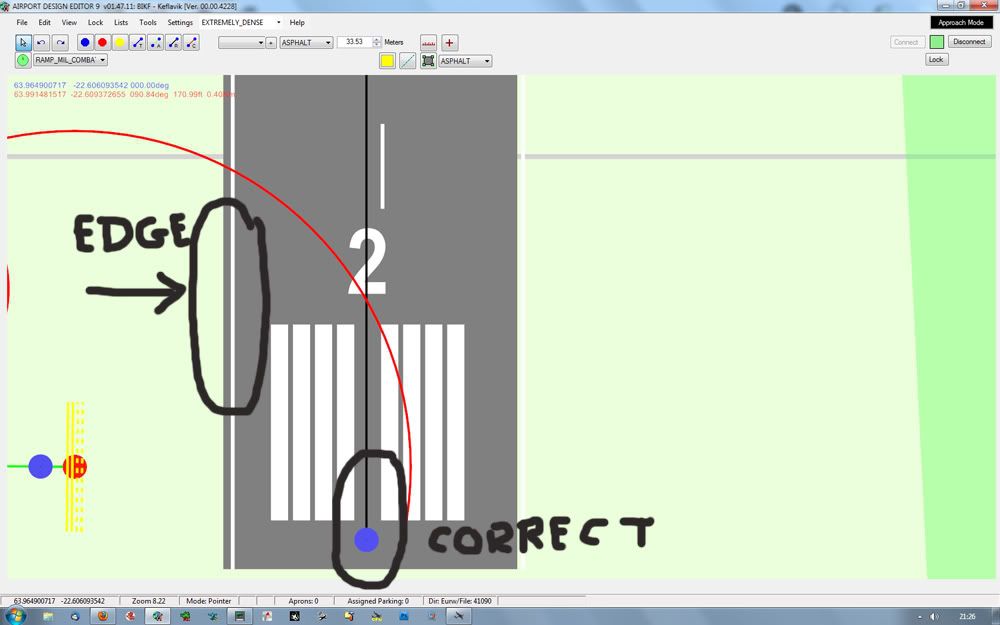The image size is (1000, 625).
Task: Open the RAMP_MIL_COMBAT parking type dropdown
Action: click(70, 60)
